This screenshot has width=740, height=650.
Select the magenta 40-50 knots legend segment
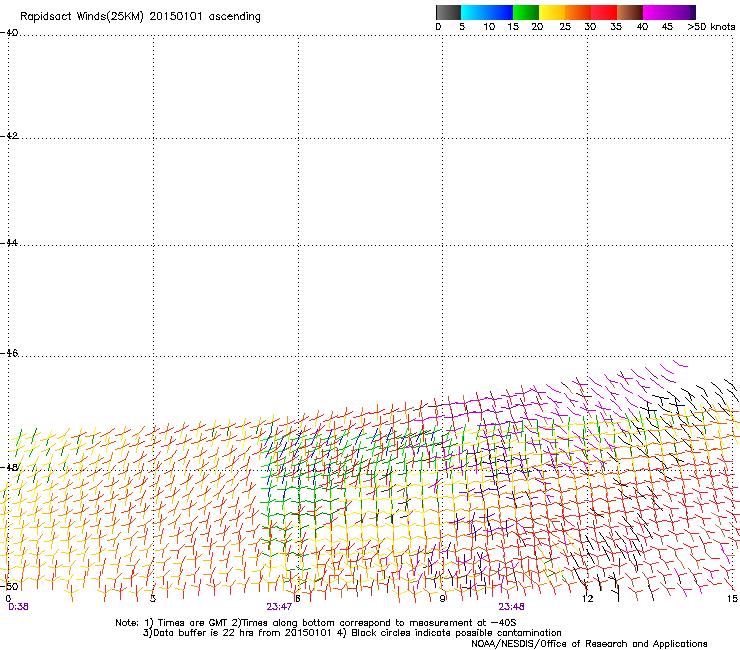click(666, 12)
